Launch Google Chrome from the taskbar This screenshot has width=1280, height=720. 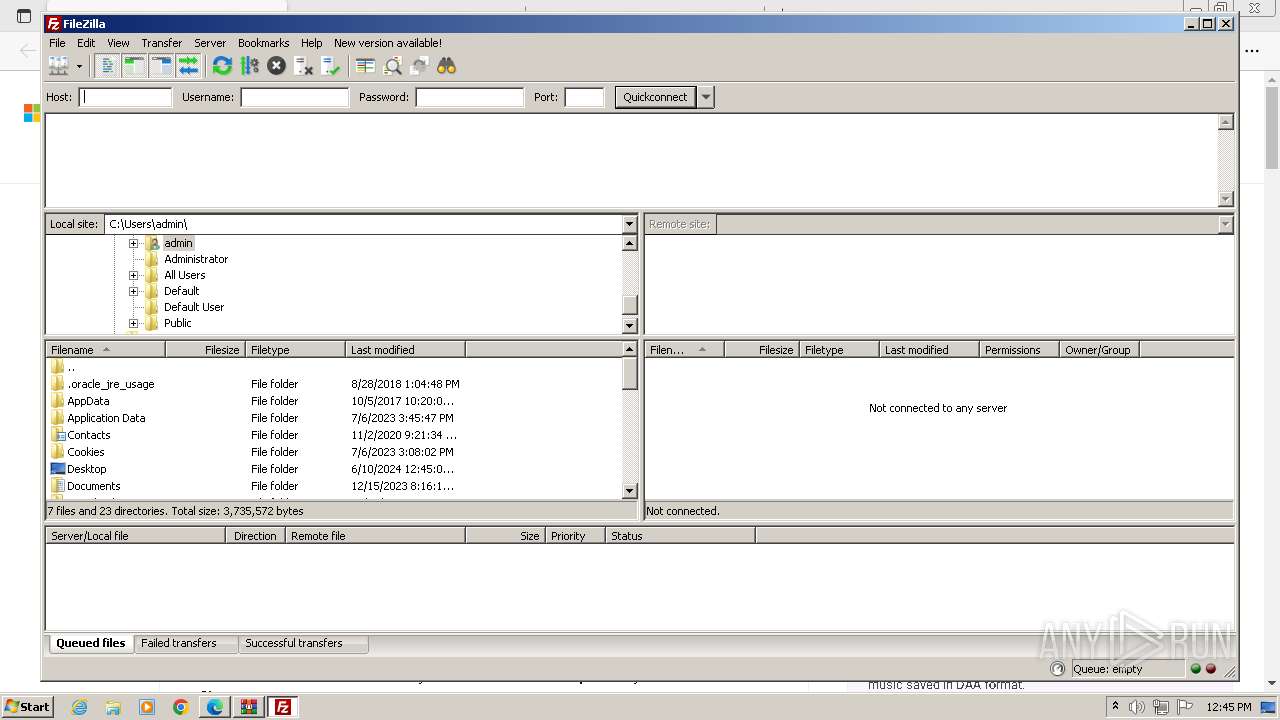(181, 707)
